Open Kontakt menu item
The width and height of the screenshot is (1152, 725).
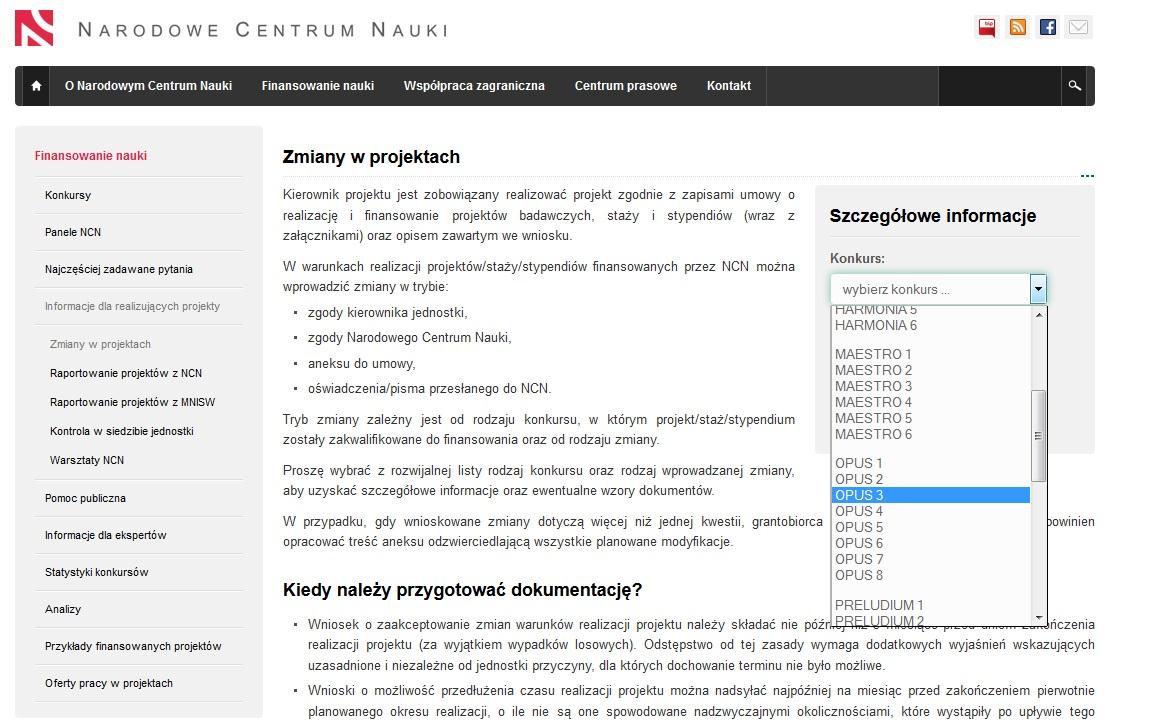click(x=729, y=86)
